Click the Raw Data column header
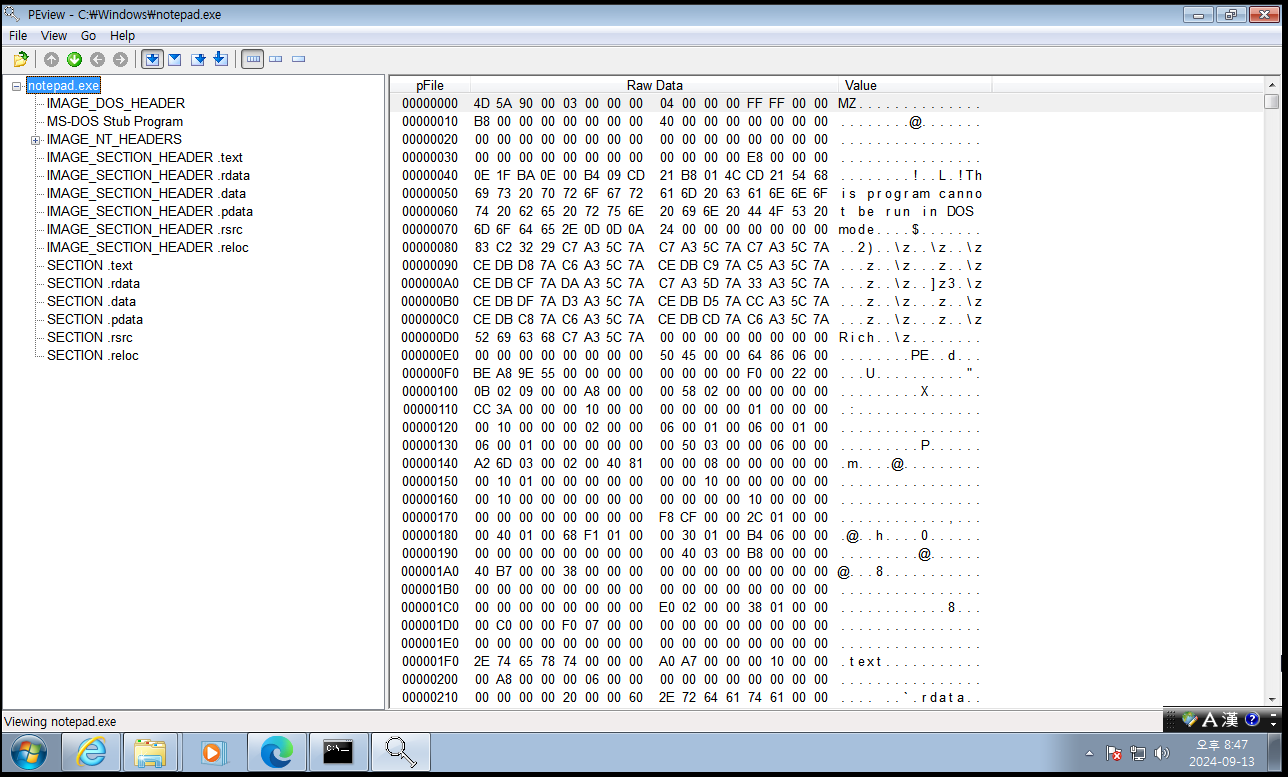The height and width of the screenshot is (777, 1288). pos(655,85)
